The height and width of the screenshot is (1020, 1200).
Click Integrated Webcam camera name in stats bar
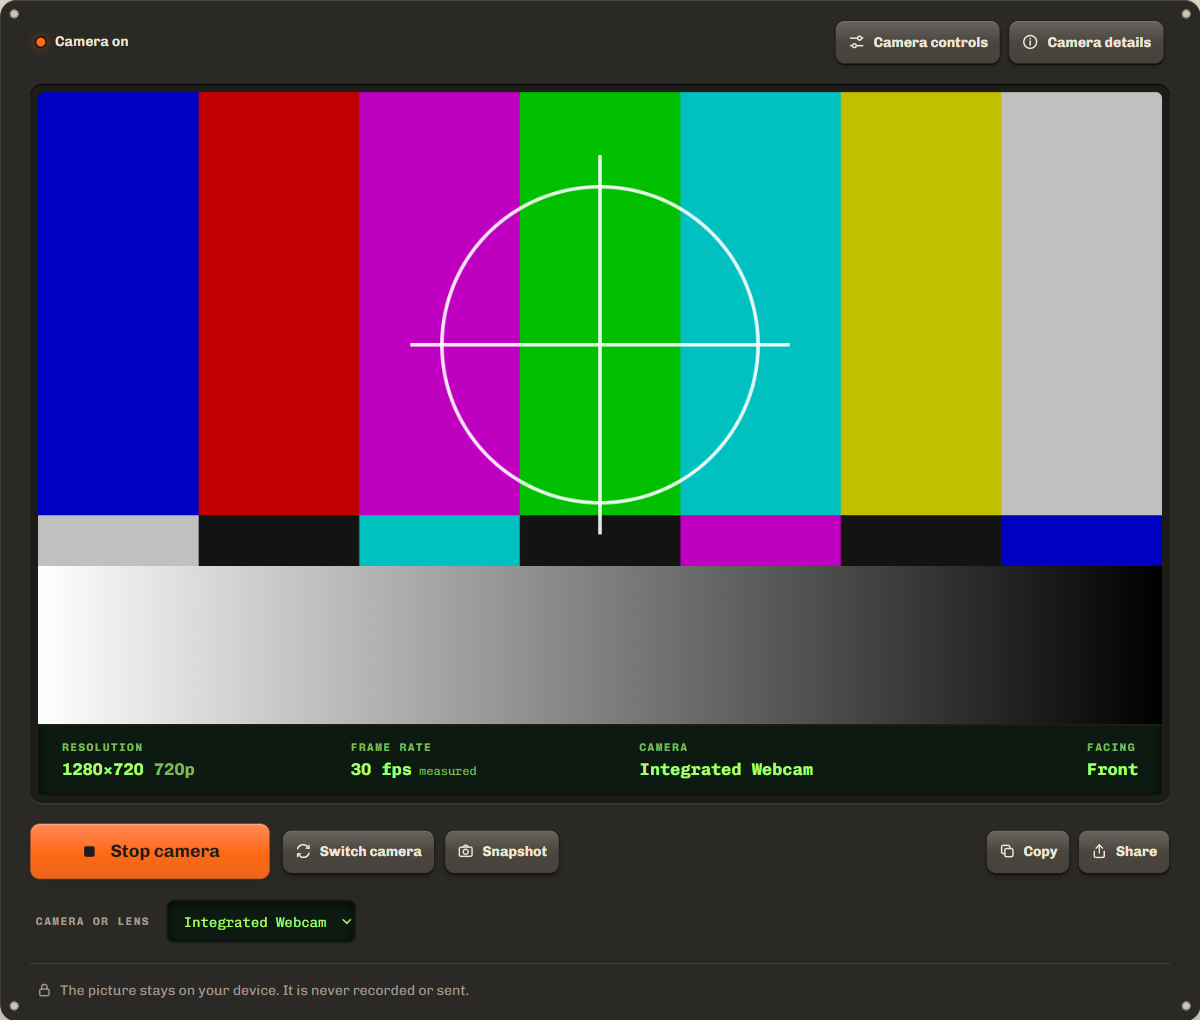click(x=726, y=769)
